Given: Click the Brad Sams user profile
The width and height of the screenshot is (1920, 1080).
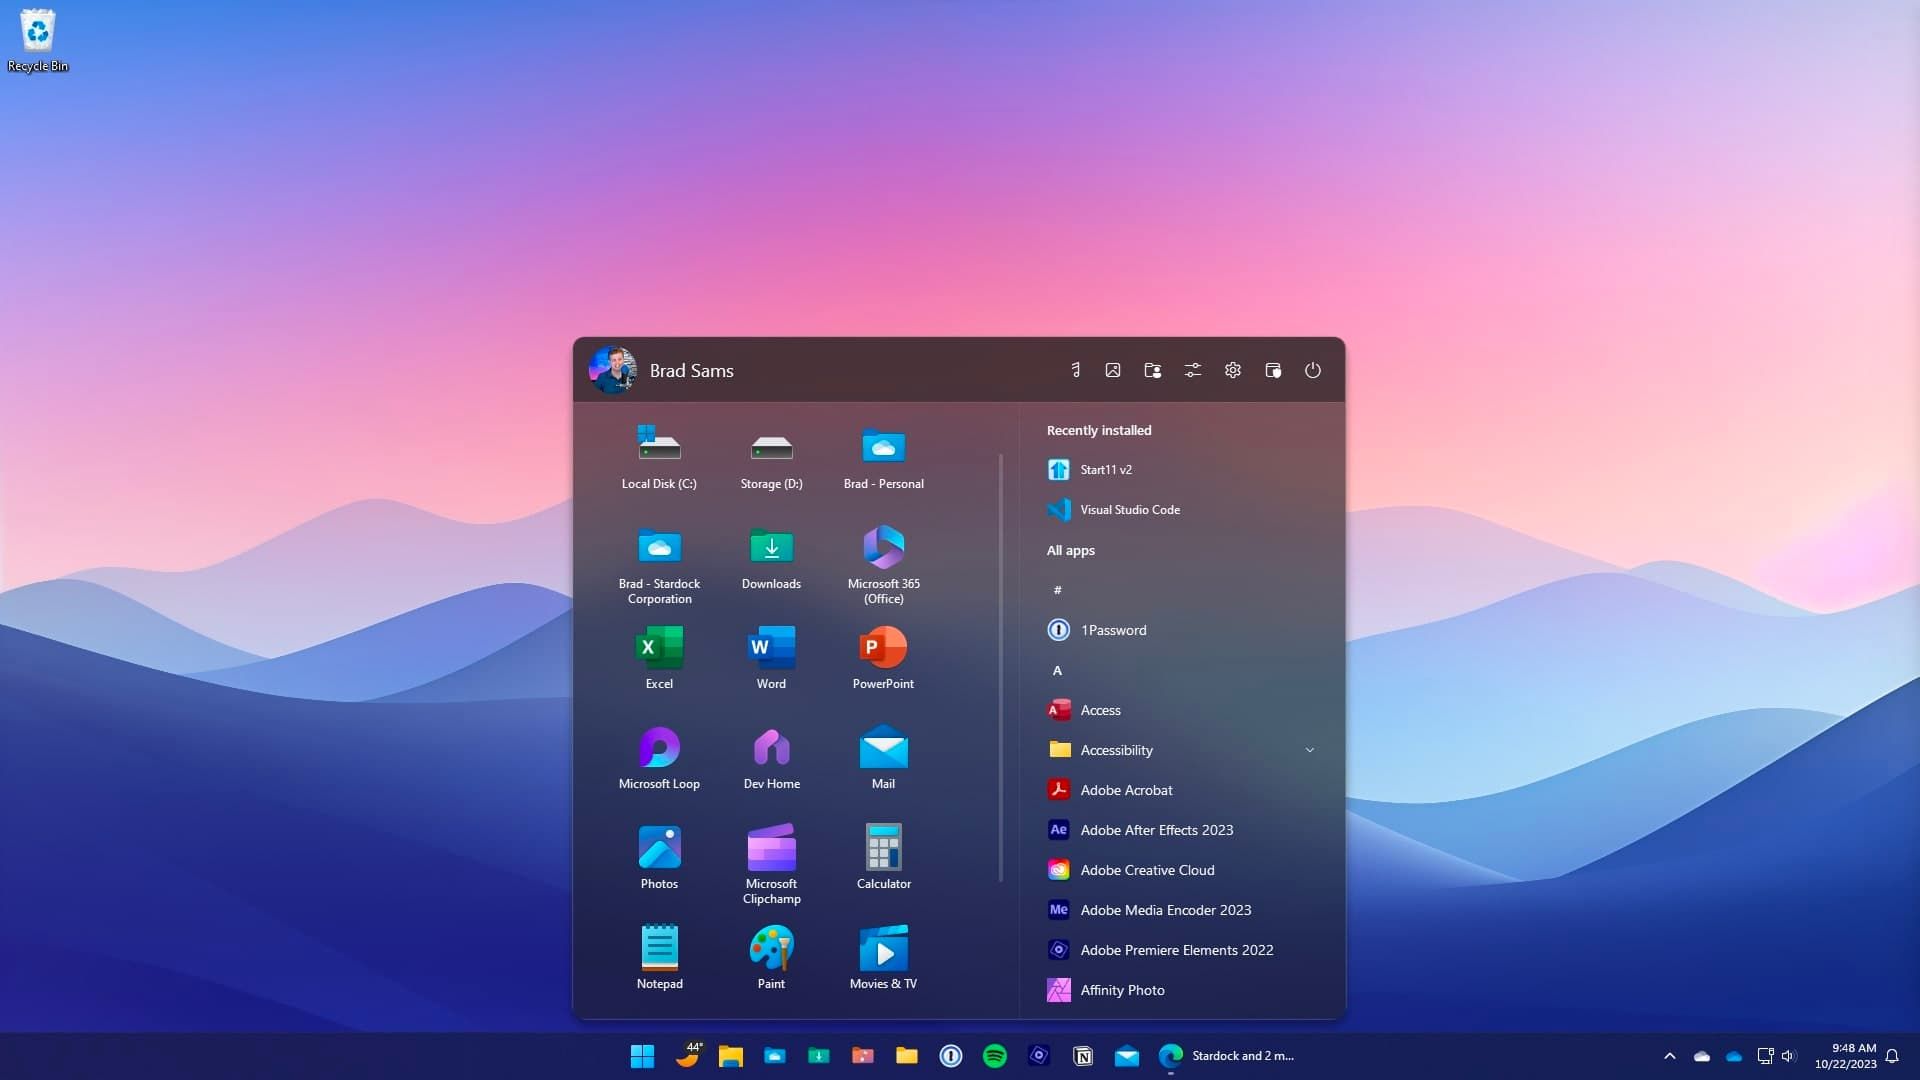Looking at the screenshot, I should [662, 370].
